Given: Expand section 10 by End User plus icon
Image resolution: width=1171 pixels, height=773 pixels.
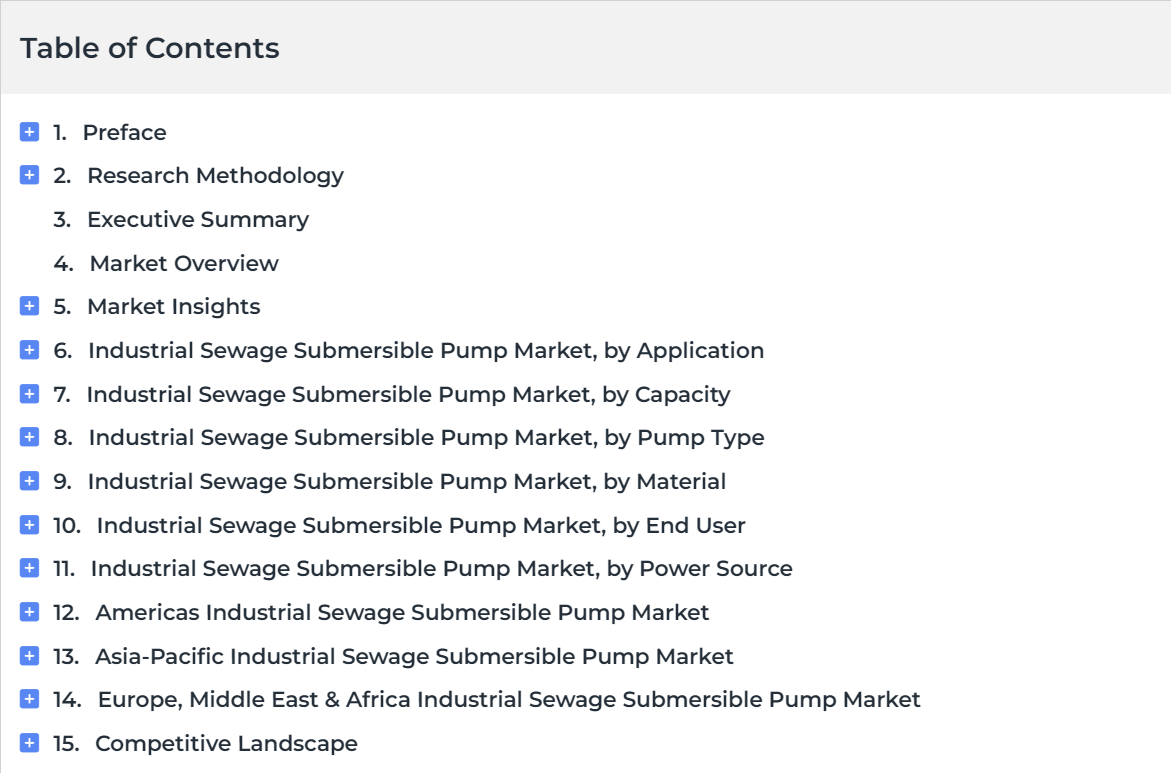Looking at the screenshot, I should (29, 525).
